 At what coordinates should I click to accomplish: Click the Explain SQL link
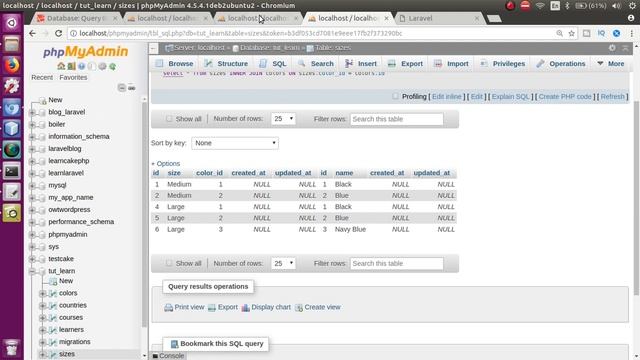click(x=510, y=97)
